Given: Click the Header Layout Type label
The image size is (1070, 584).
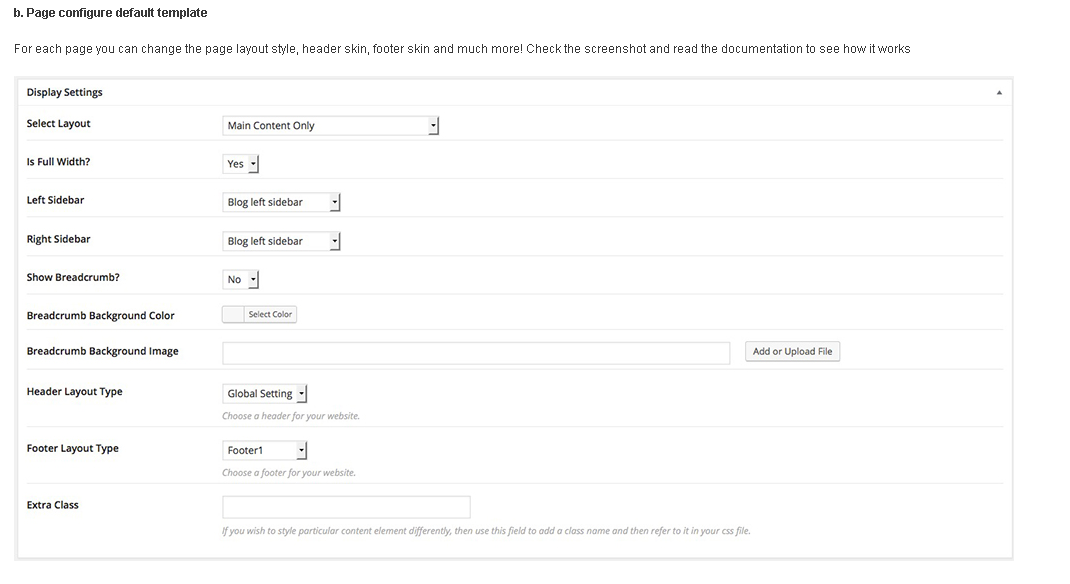Looking at the screenshot, I should point(74,392).
